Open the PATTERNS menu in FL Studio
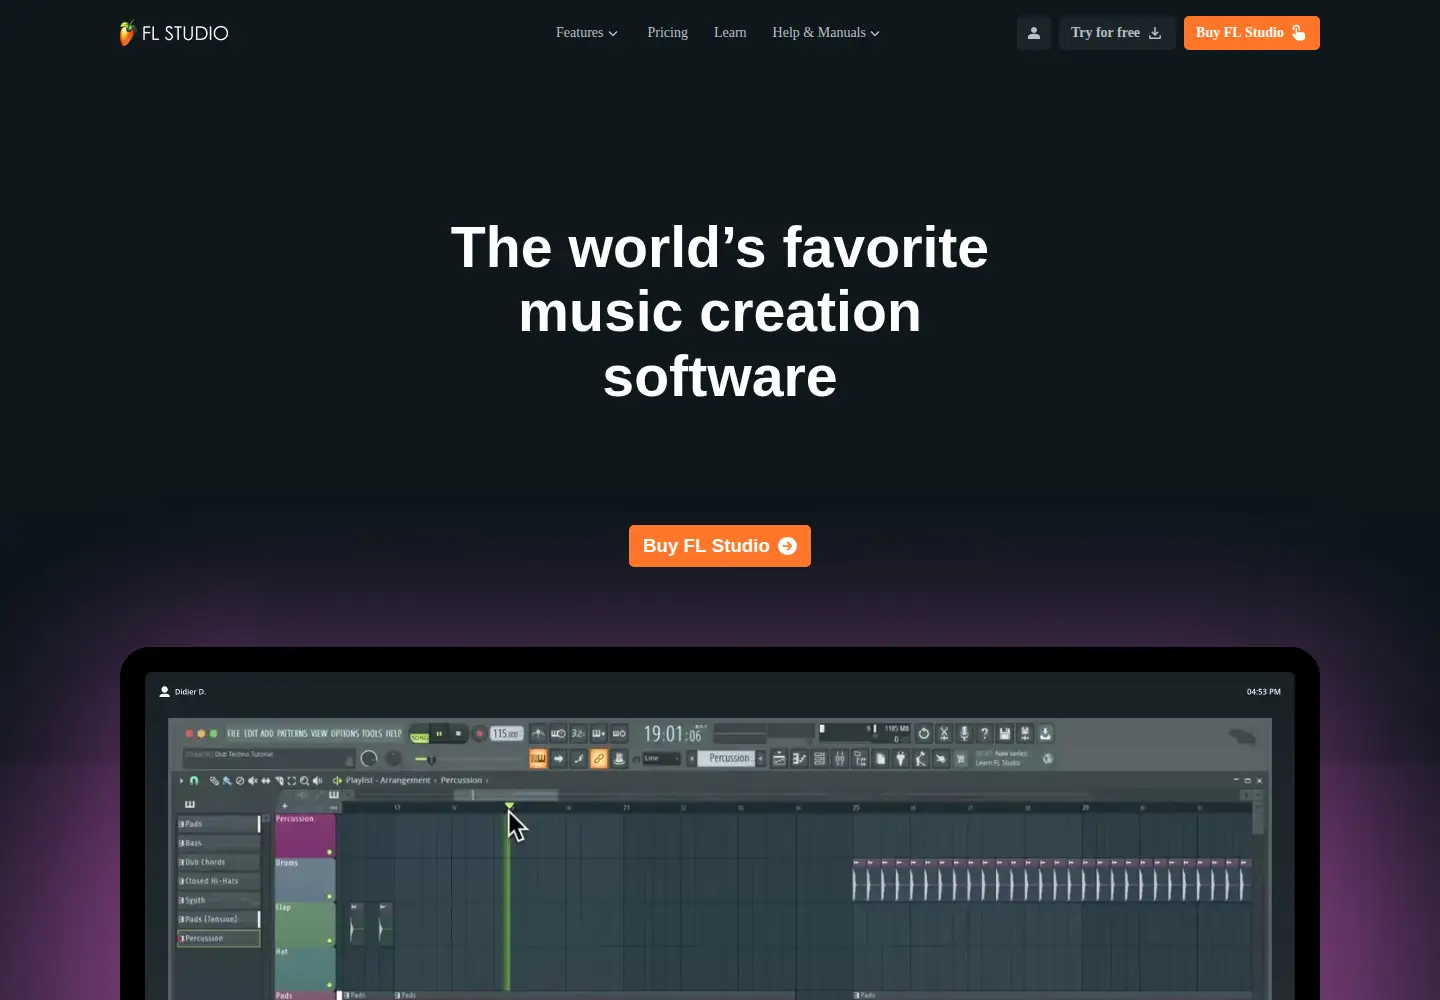 (292, 733)
